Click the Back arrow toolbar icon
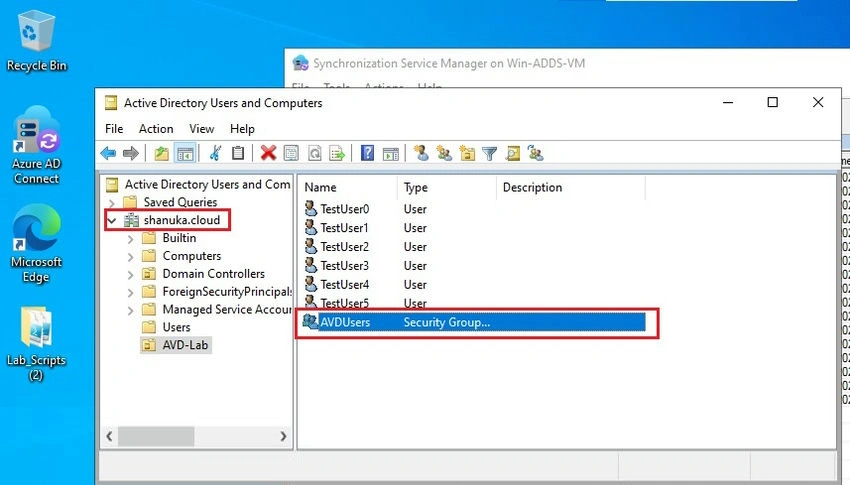This screenshot has height=485, width=850. [x=108, y=153]
